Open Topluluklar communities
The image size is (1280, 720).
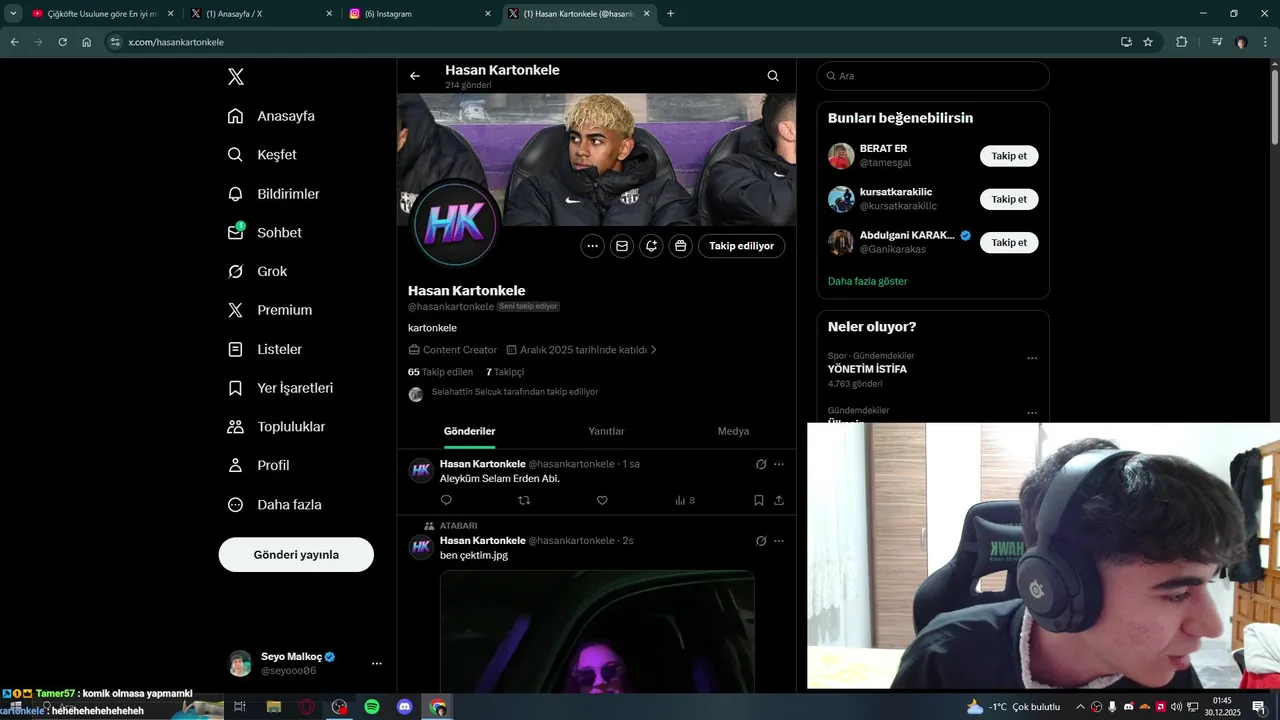[x=276, y=427]
